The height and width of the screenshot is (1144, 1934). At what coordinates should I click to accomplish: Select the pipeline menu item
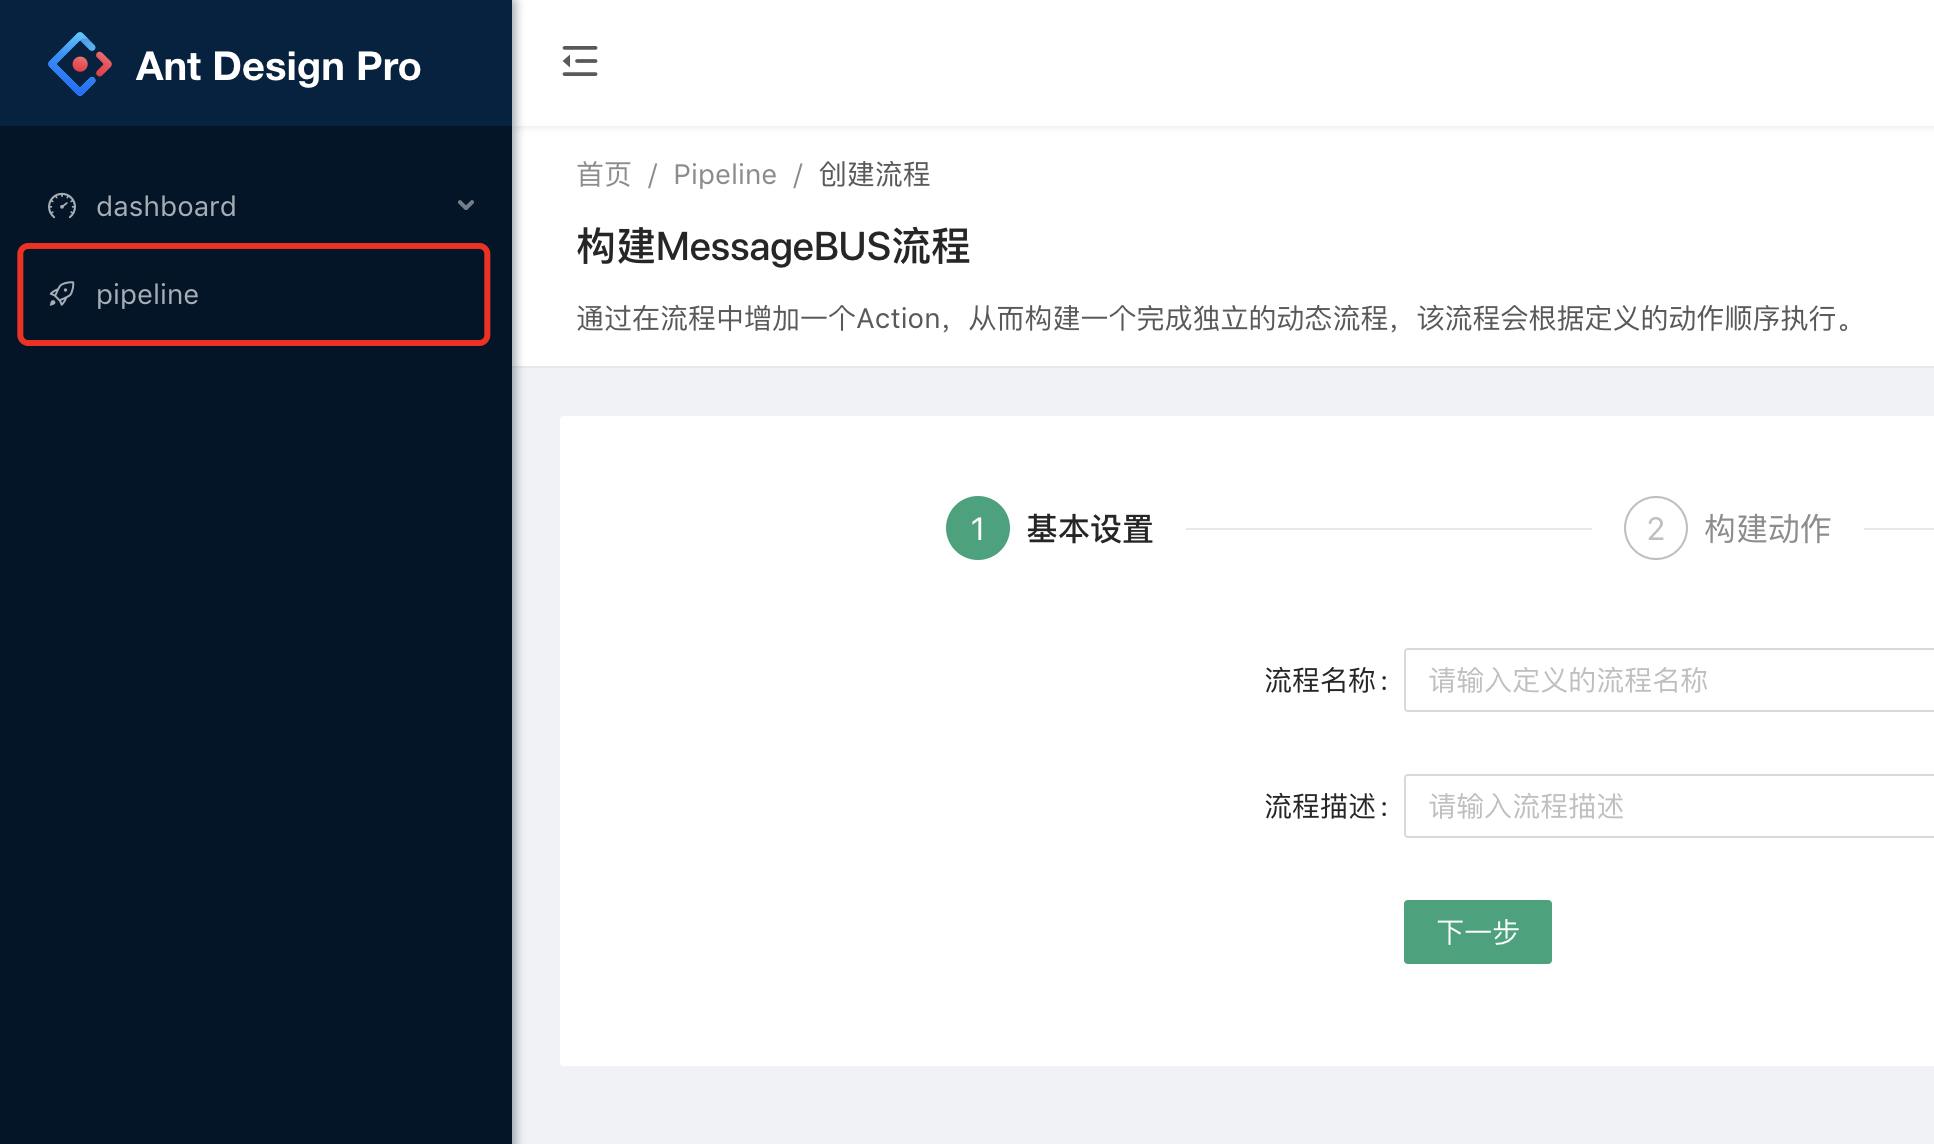point(147,294)
